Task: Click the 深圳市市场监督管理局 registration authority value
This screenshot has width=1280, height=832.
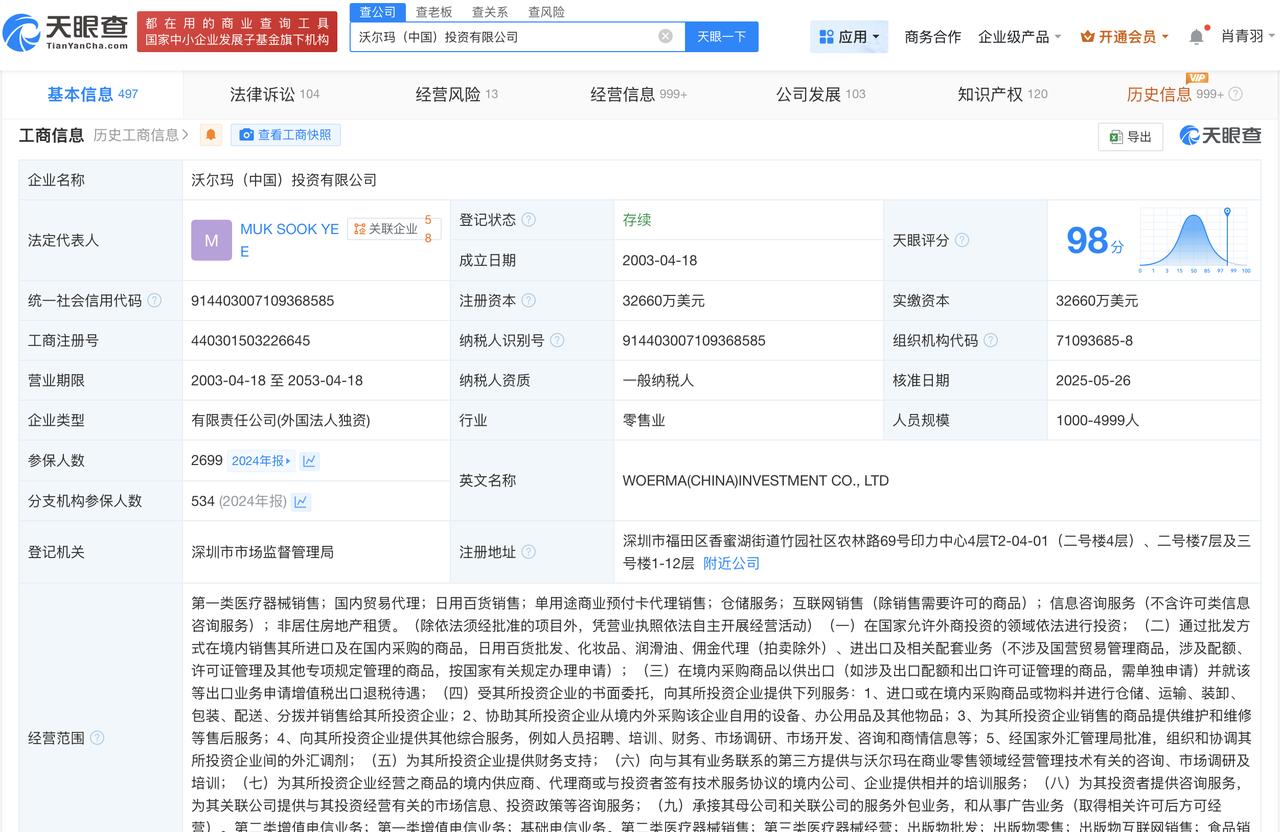Action: [x=262, y=552]
